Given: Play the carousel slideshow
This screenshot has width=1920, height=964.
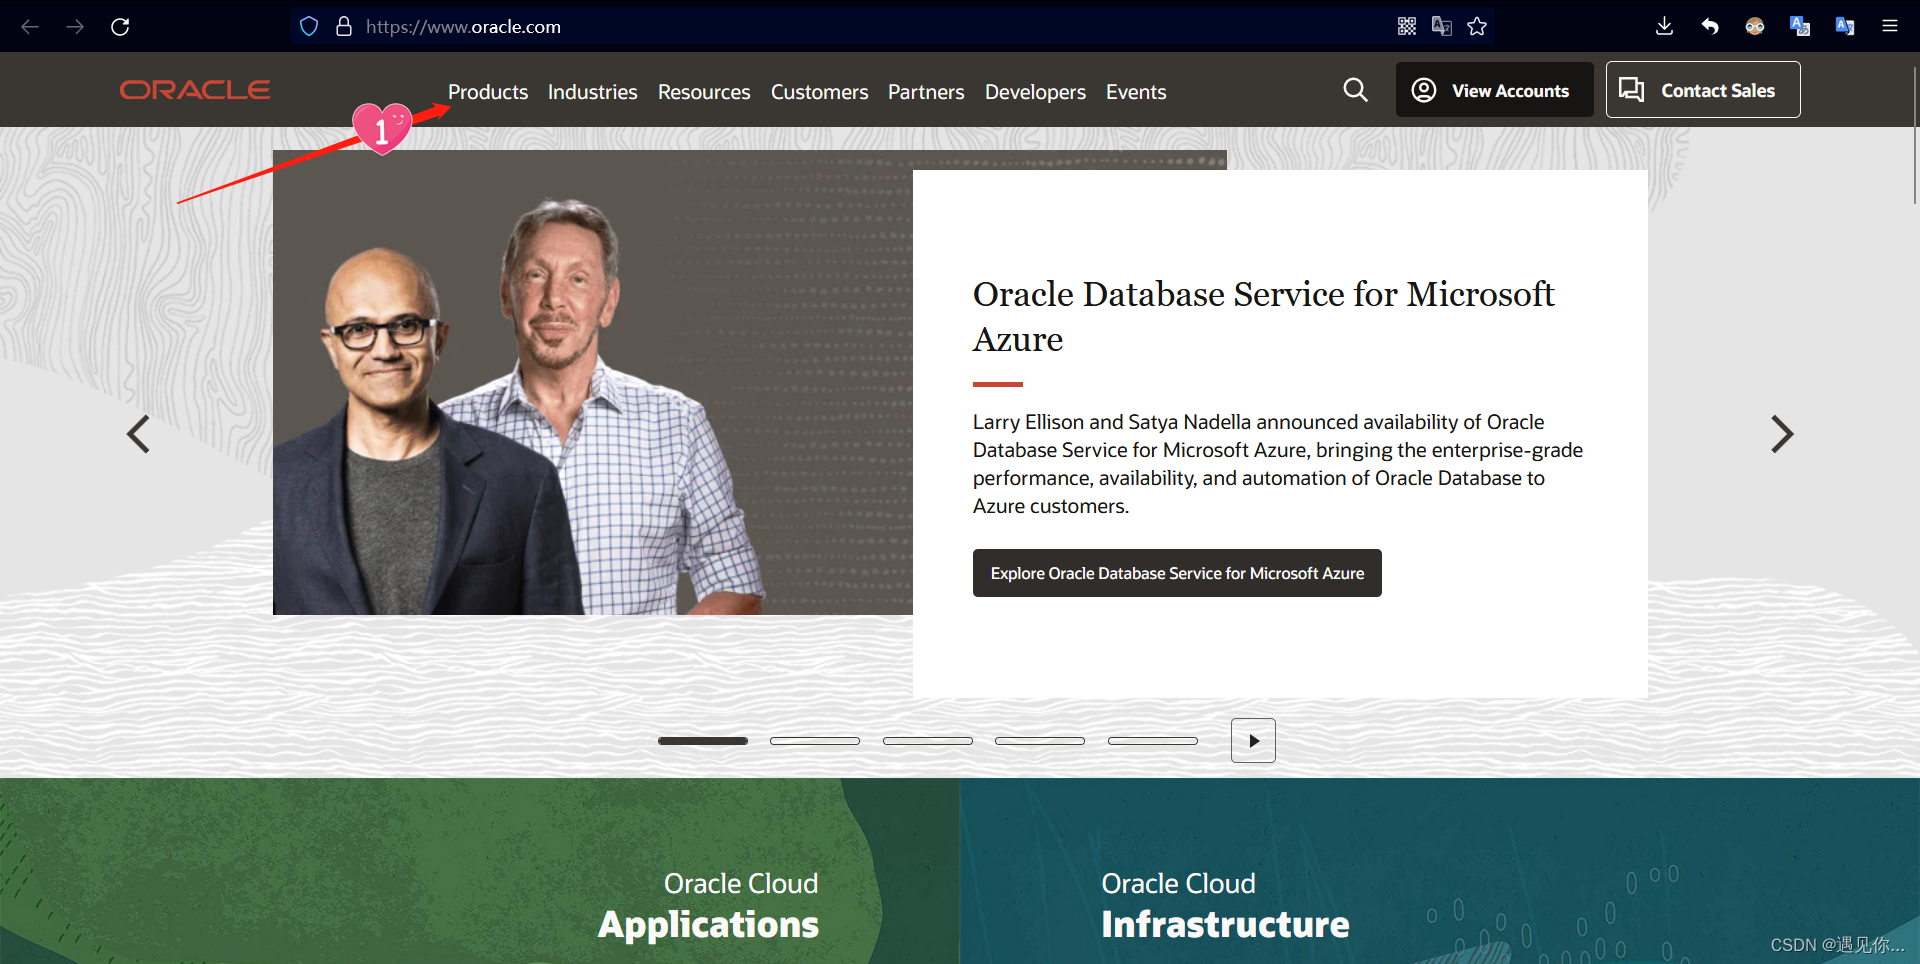Looking at the screenshot, I should (x=1253, y=741).
